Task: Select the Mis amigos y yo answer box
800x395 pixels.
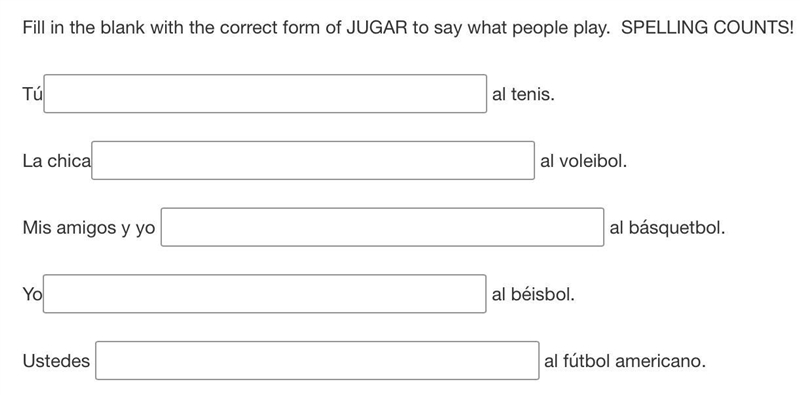Action: point(383,227)
